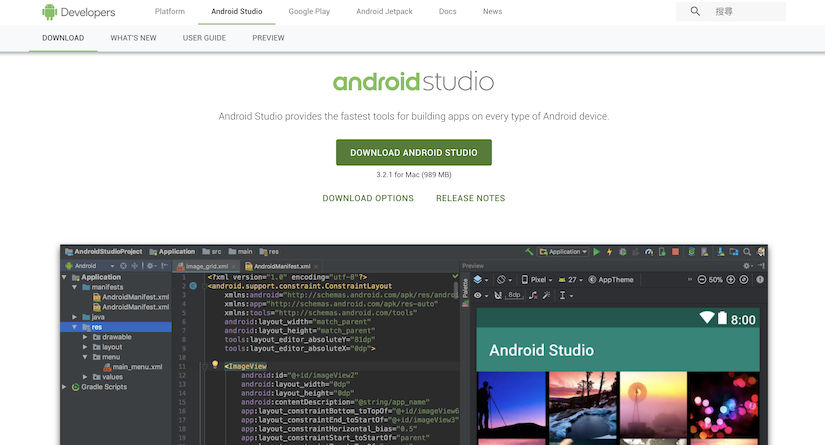
Task: Toggle the magnet Autoconnect icon
Action: coord(498,296)
